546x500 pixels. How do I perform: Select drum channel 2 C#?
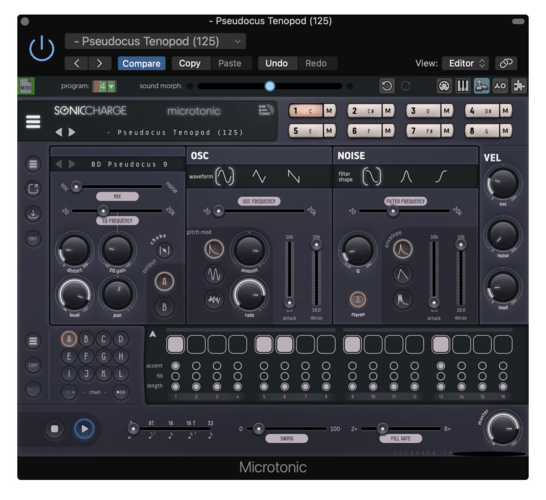[365, 111]
